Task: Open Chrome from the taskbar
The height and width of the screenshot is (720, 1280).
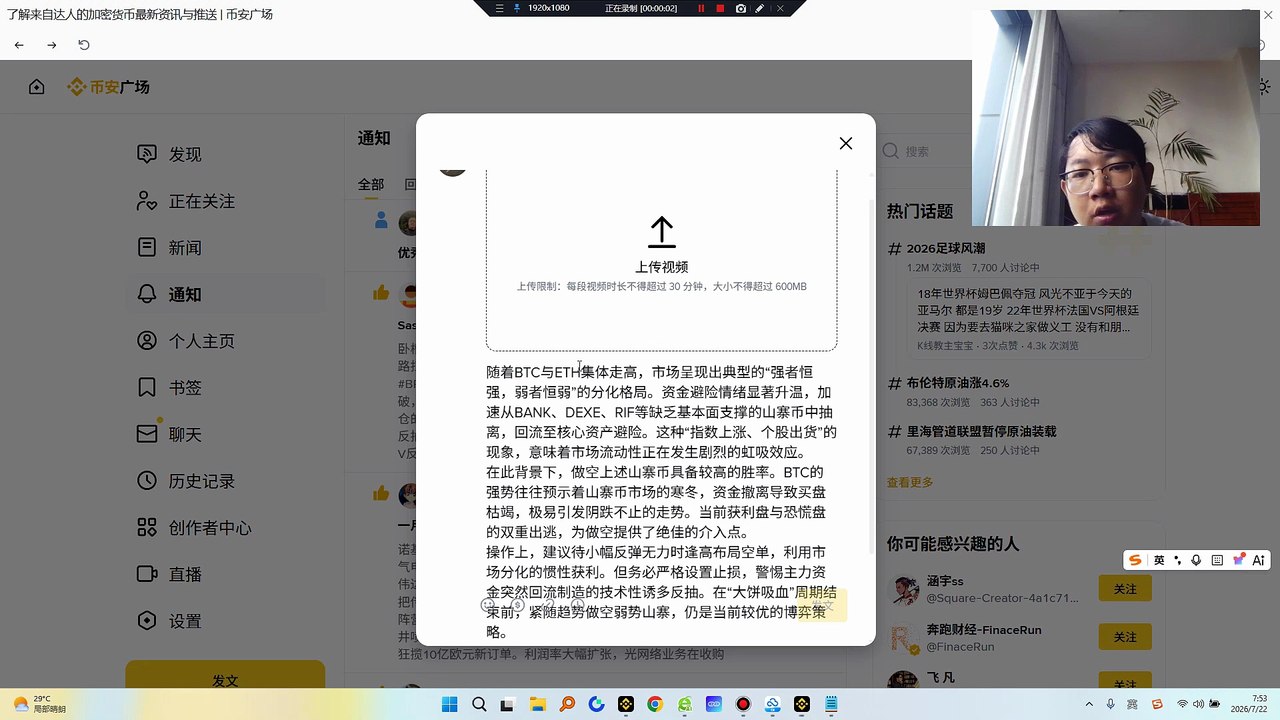Action: [x=655, y=704]
